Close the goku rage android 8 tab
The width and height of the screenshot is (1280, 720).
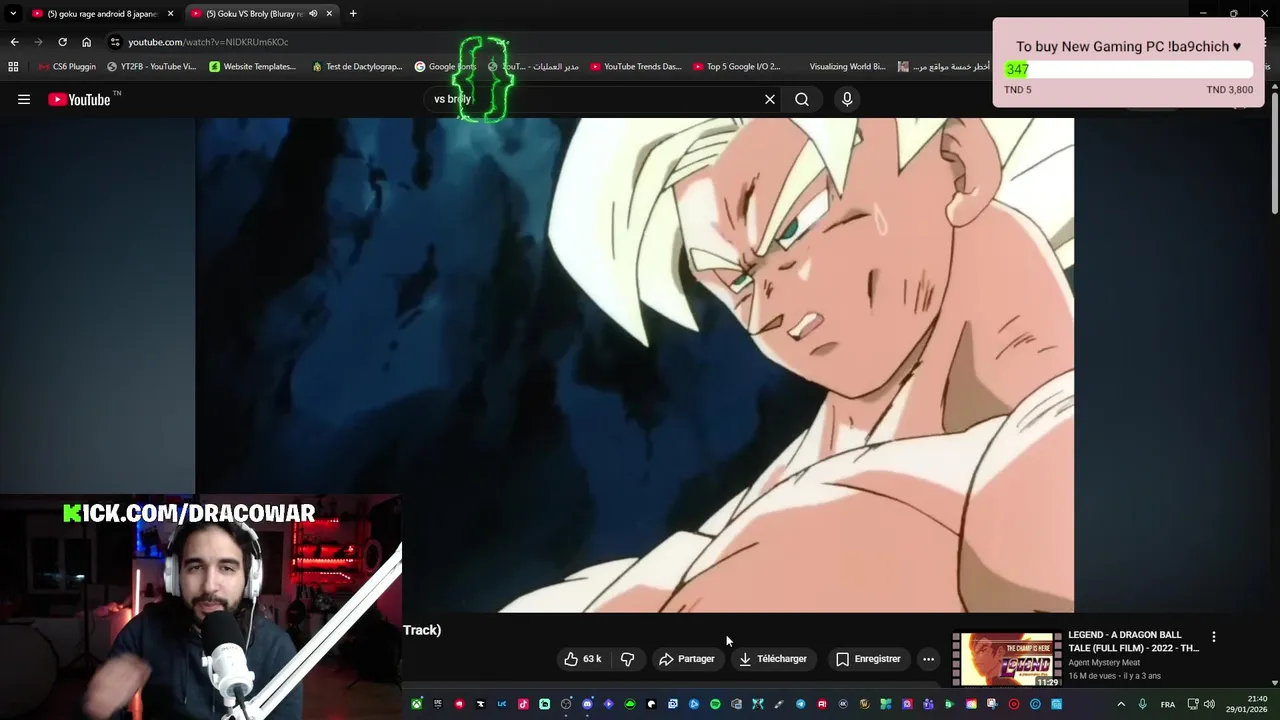pyautogui.click(x=170, y=14)
